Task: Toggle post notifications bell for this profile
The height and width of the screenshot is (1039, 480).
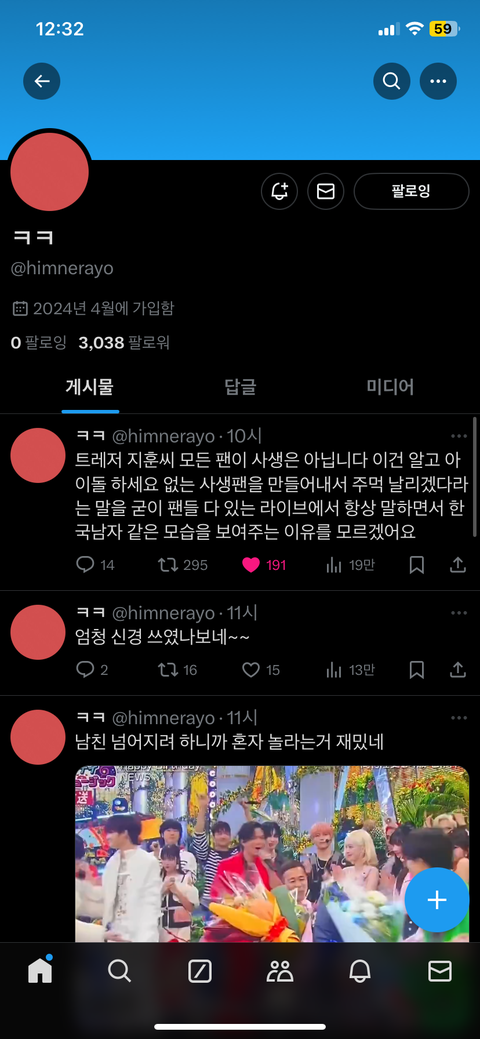Action: click(279, 191)
